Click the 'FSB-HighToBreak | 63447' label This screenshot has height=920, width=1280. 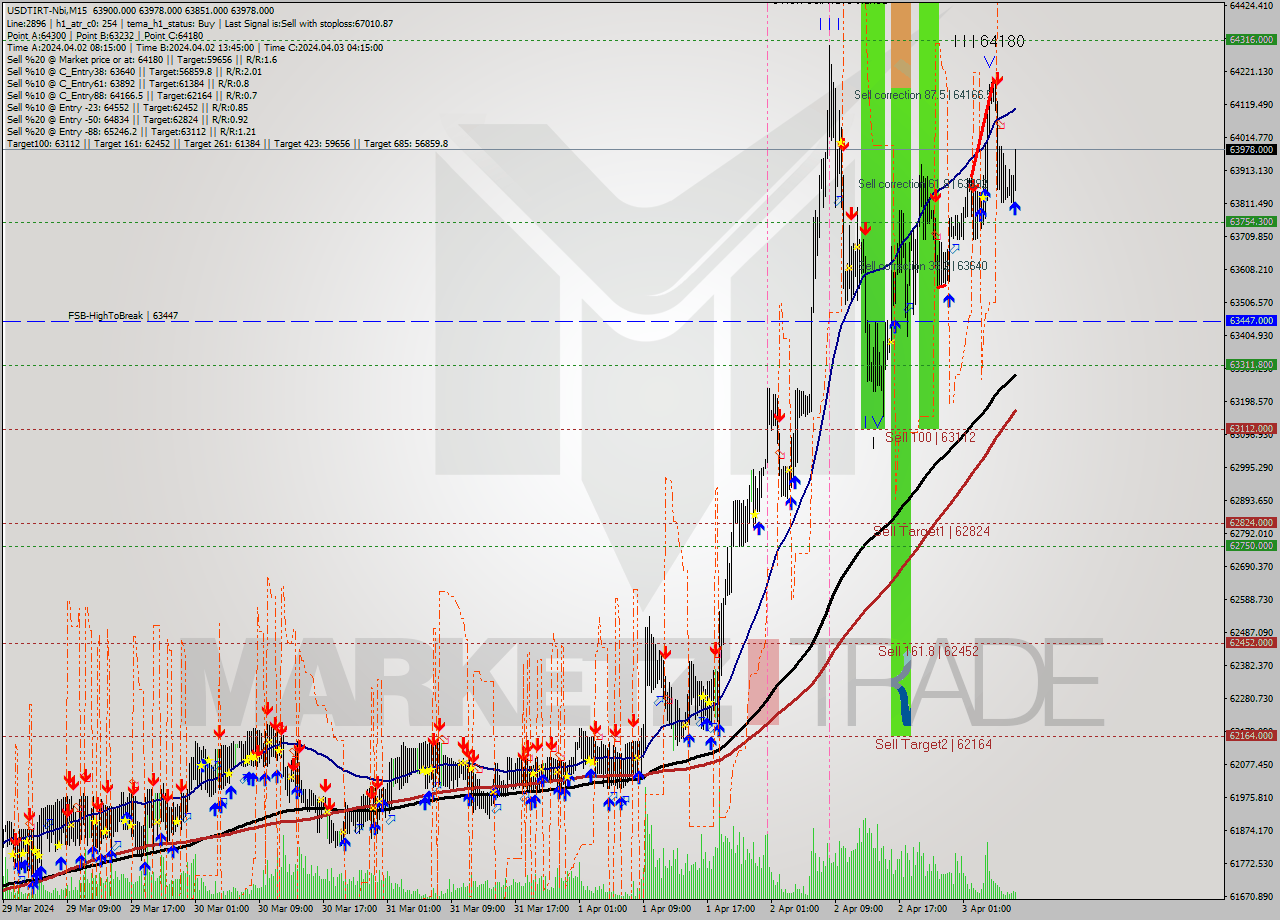coord(123,315)
